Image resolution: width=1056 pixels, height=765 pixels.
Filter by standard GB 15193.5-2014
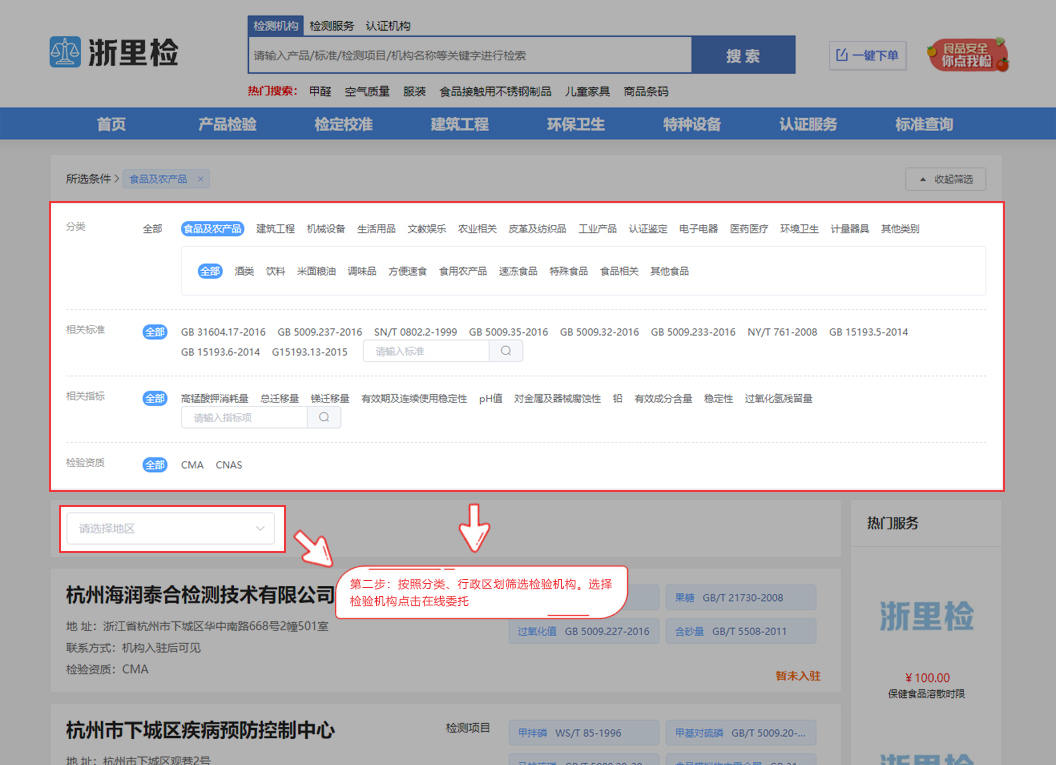pyautogui.click(x=868, y=332)
